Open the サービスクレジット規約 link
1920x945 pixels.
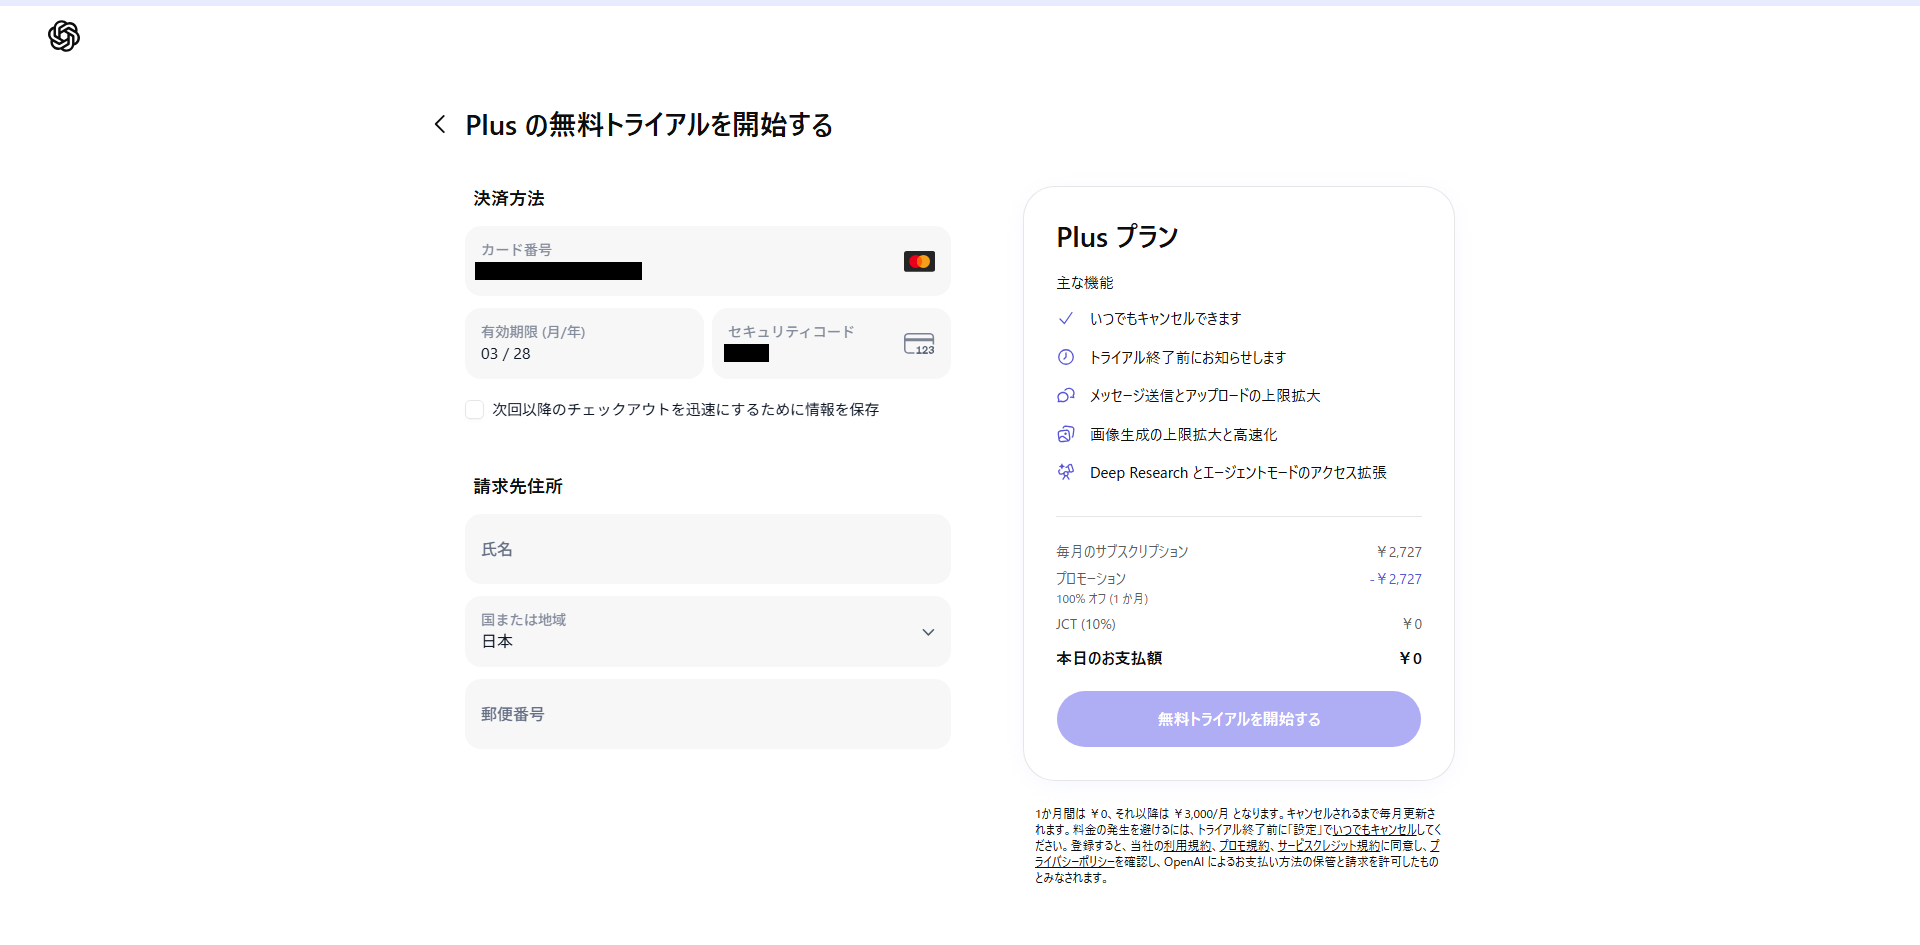tap(1328, 845)
